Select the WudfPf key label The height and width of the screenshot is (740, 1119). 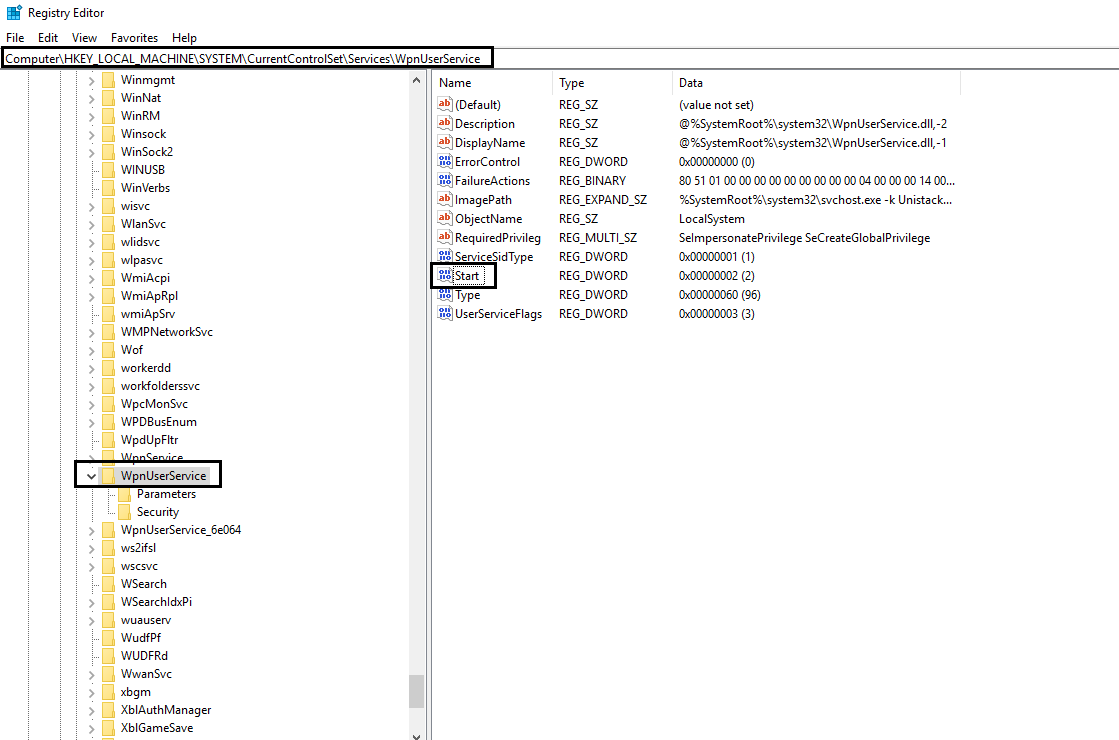pyautogui.click(x=141, y=638)
